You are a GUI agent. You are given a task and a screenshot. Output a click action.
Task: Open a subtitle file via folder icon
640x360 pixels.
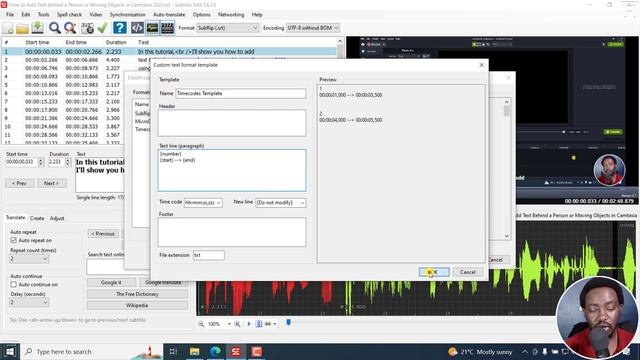coord(22,28)
